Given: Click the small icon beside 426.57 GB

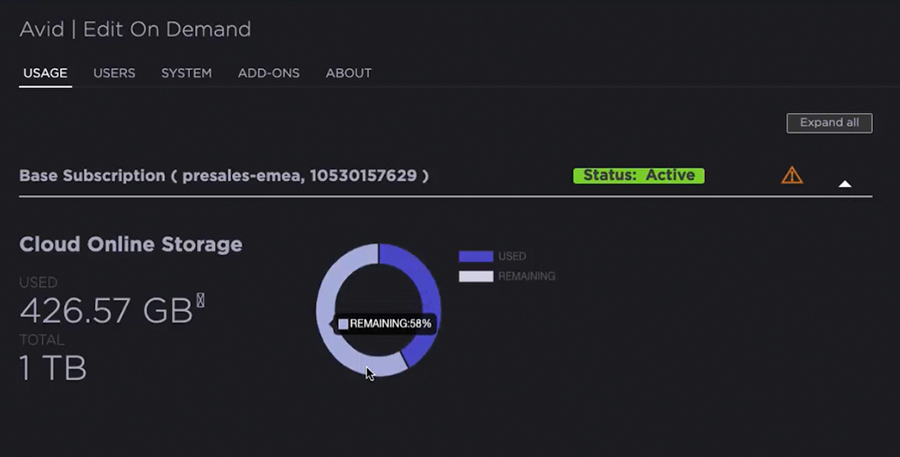Looking at the screenshot, I should [x=200, y=300].
